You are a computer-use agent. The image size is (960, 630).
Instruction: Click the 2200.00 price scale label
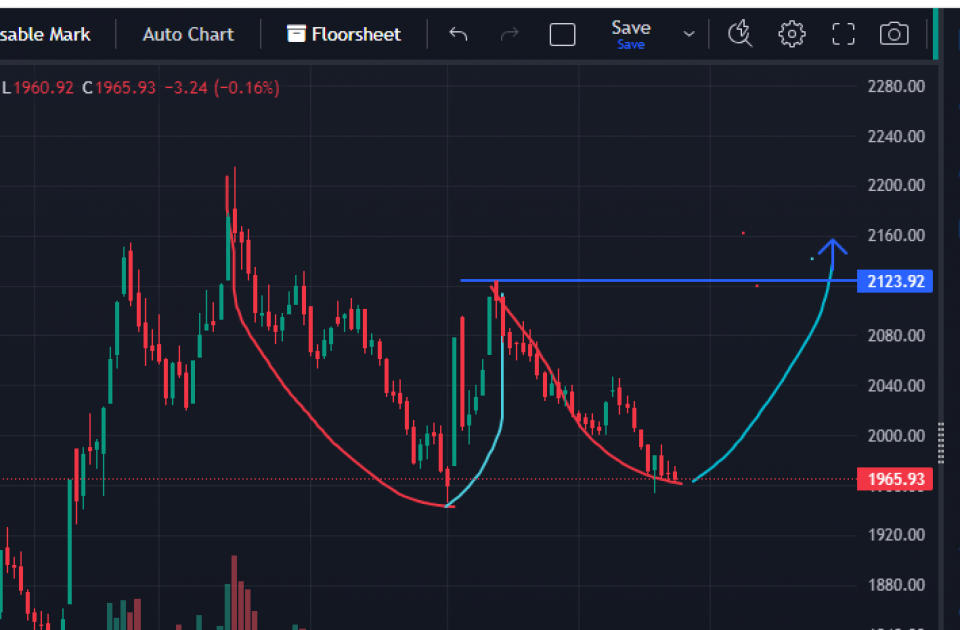click(896, 186)
